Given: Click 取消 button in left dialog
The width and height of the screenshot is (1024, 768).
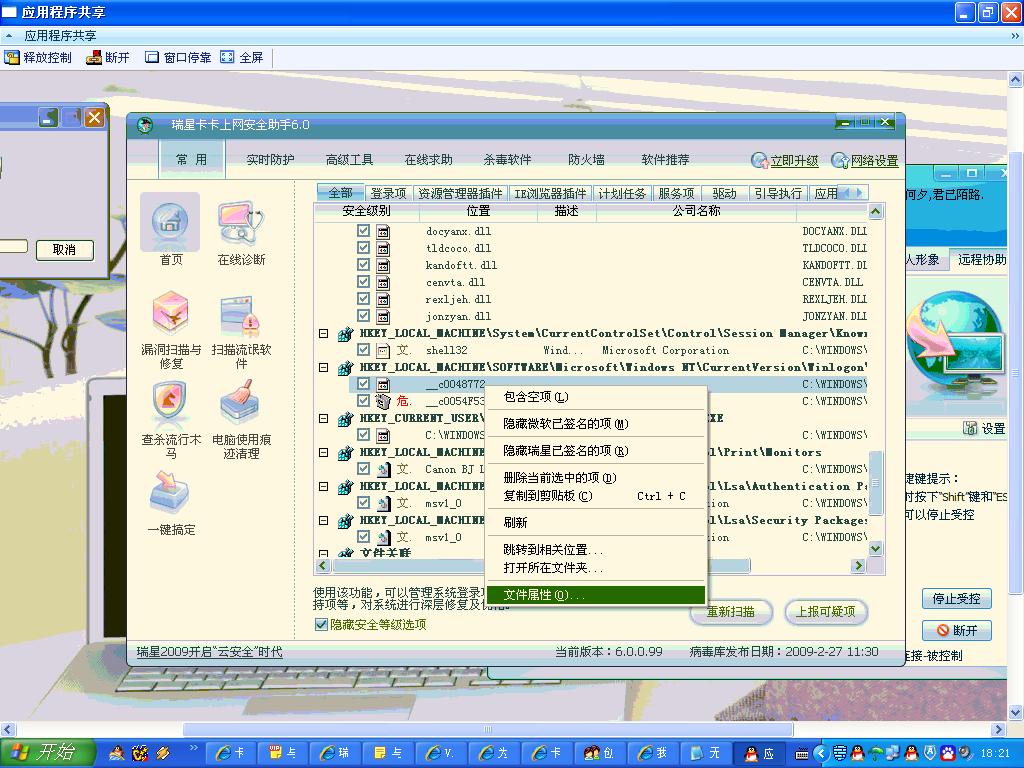Looking at the screenshot, I should click(64, 249).
